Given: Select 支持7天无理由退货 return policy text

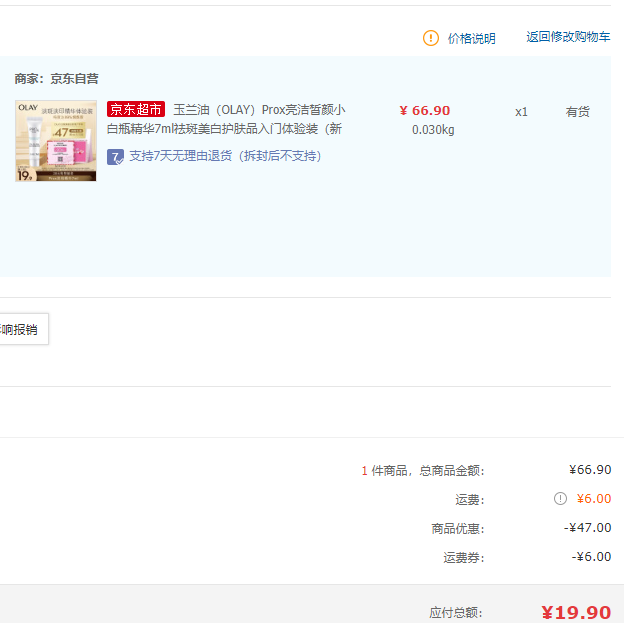Looking at the screenshot, I should (225, 156).
